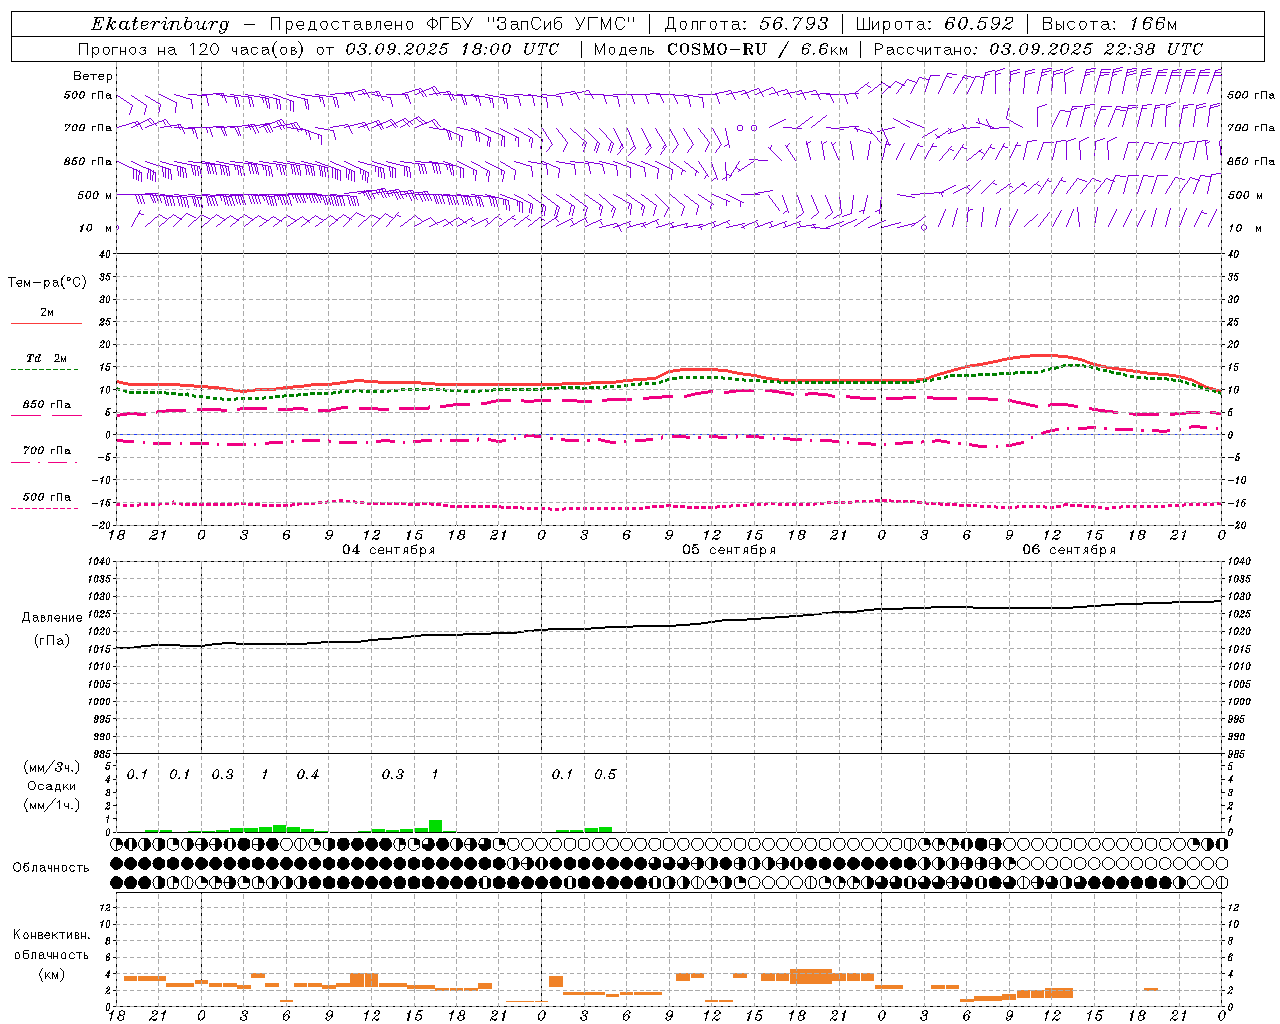Select the 05 сентября date label

coord(729,550)
